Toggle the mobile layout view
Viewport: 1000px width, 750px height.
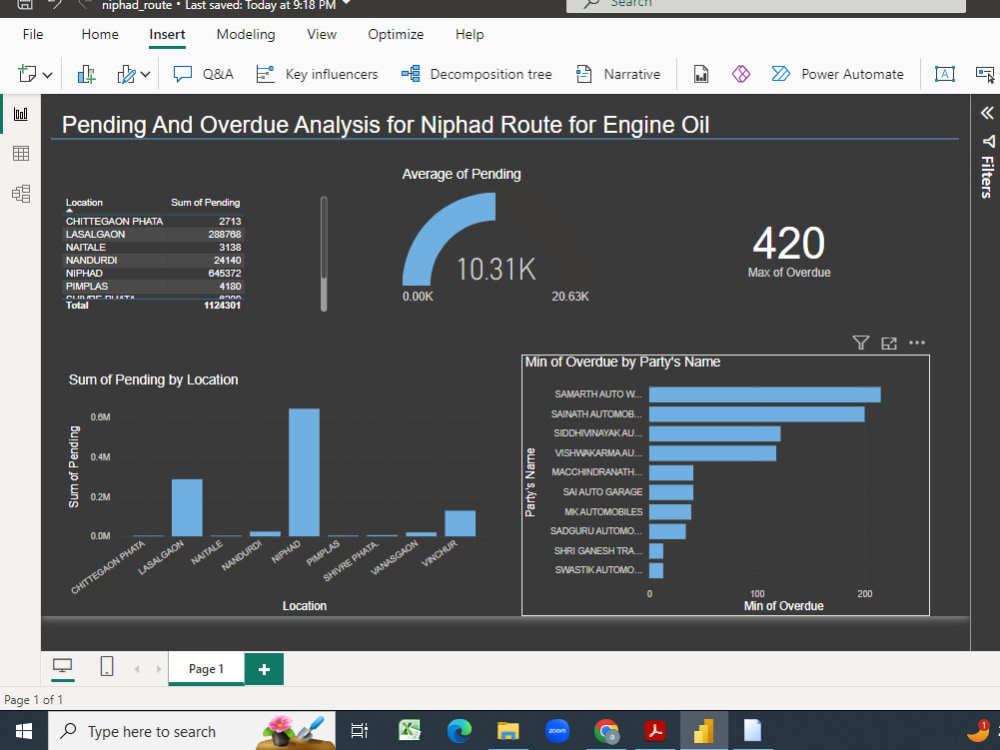106,668
